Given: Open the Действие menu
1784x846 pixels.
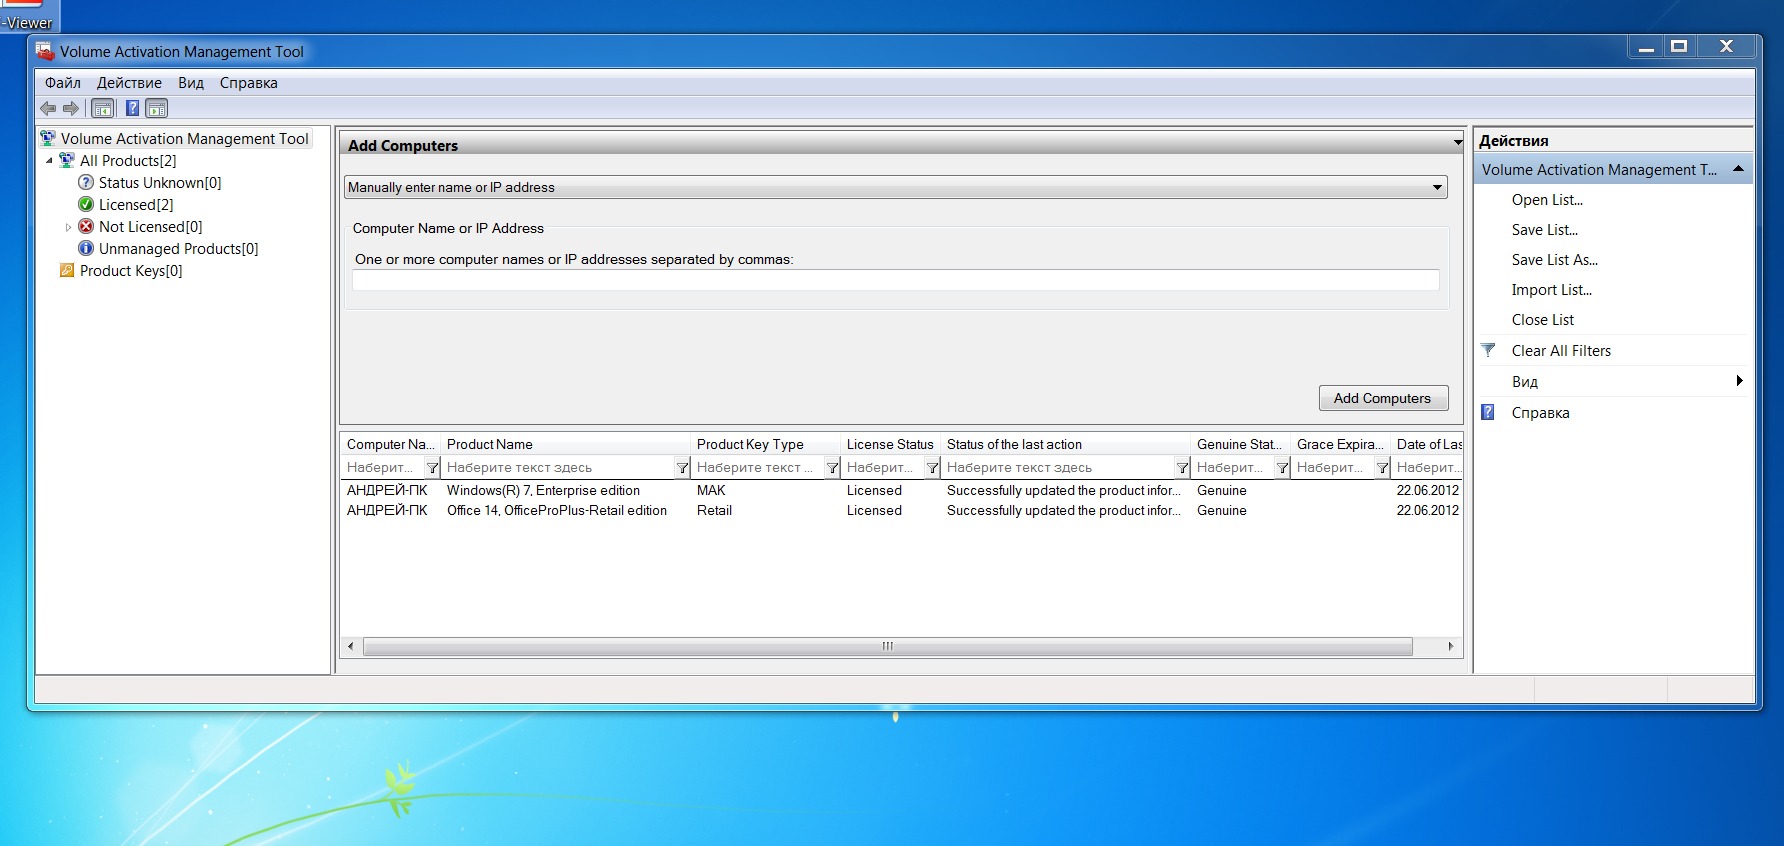Looking at the screenshot, I should [129, 83].
